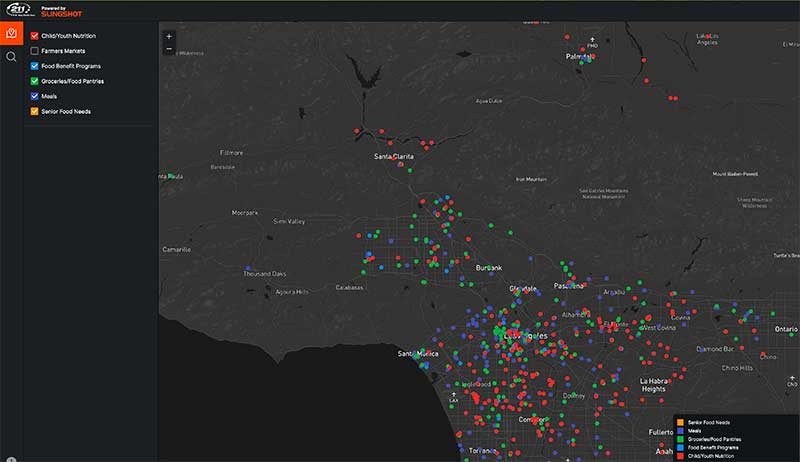Click the Chino Hills map label
This screenshot has height=462, width=800.
[x=737, y=368]
